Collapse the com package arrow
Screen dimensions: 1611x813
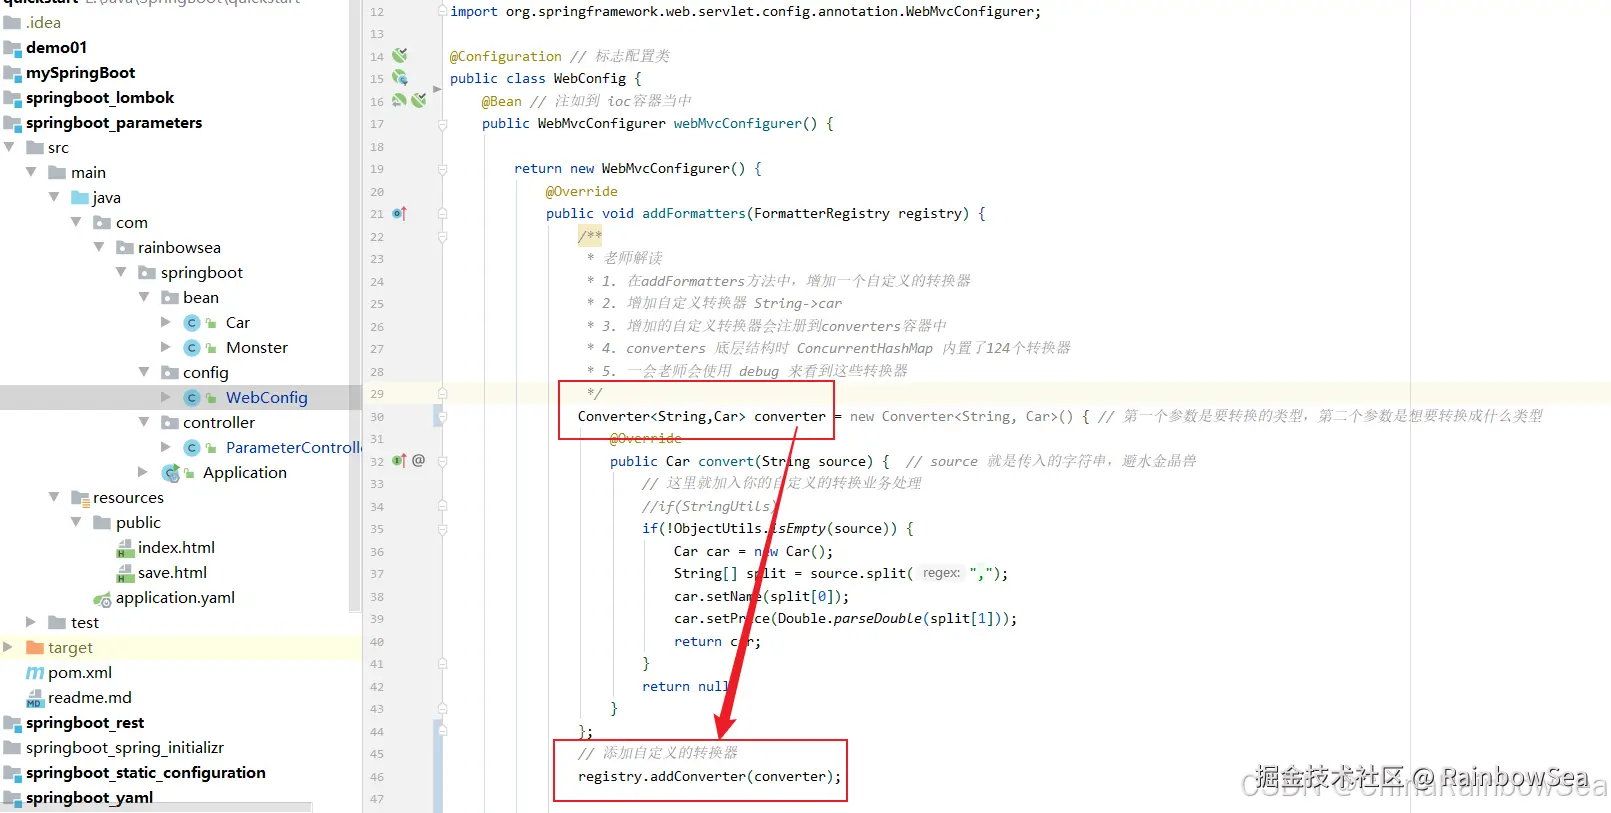76,222
